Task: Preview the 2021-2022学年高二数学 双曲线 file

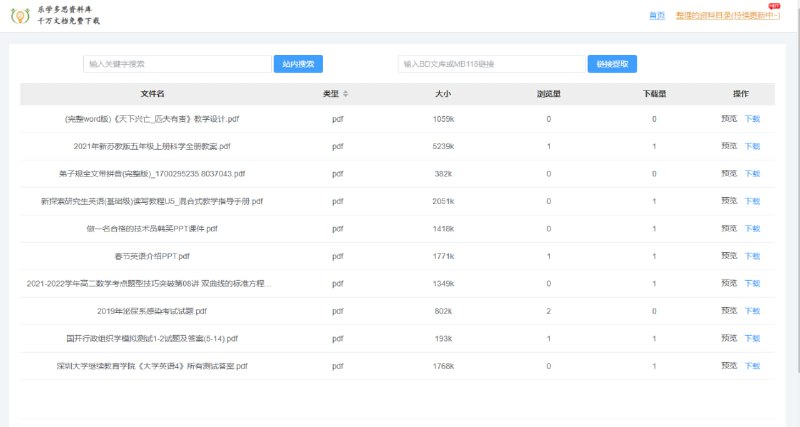Action: pos(728,284)
